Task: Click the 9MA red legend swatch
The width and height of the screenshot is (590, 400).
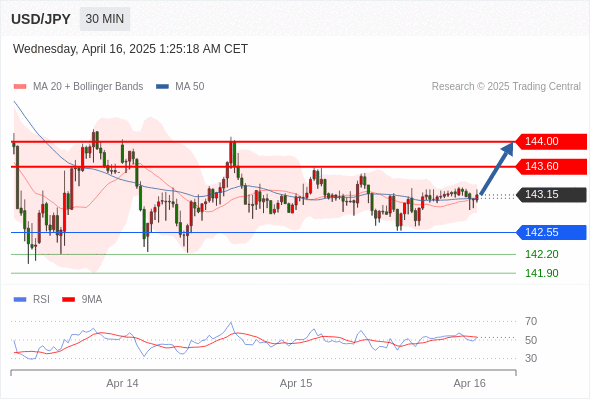Action: pyautogui.click(x=68, y=300)
